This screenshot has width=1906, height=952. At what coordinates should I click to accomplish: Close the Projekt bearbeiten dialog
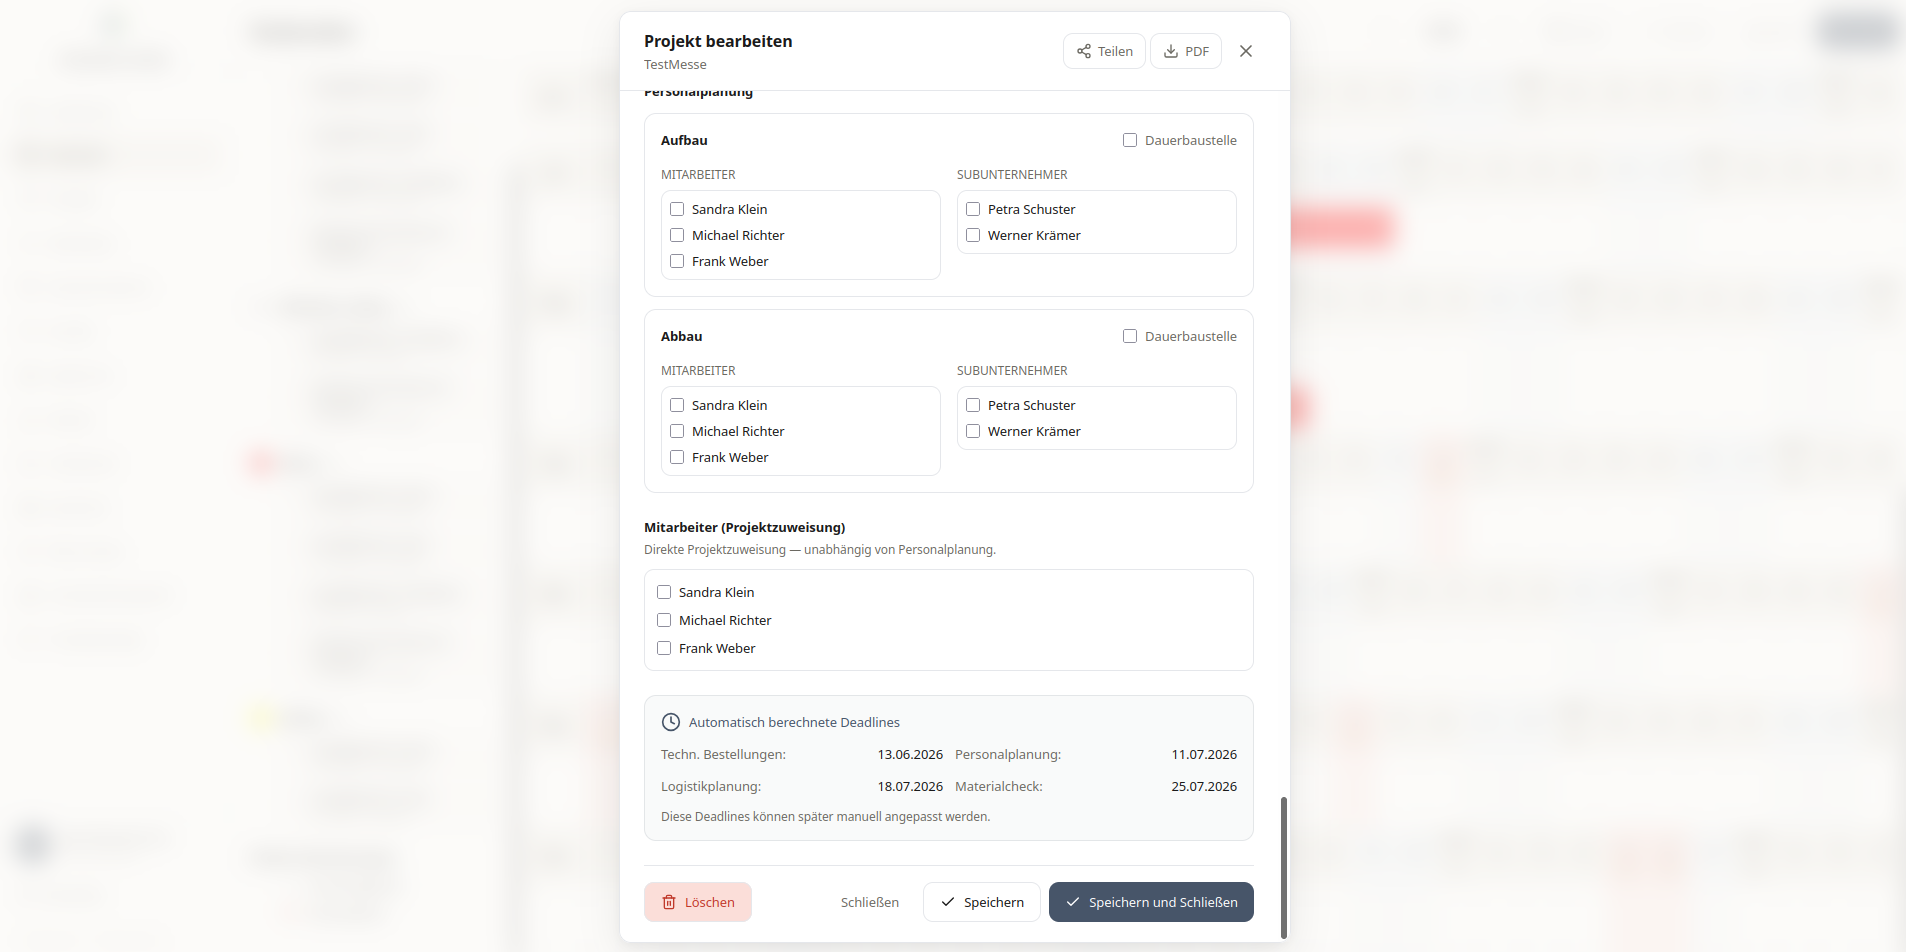pyautogui.click(x=1246, y=51)
